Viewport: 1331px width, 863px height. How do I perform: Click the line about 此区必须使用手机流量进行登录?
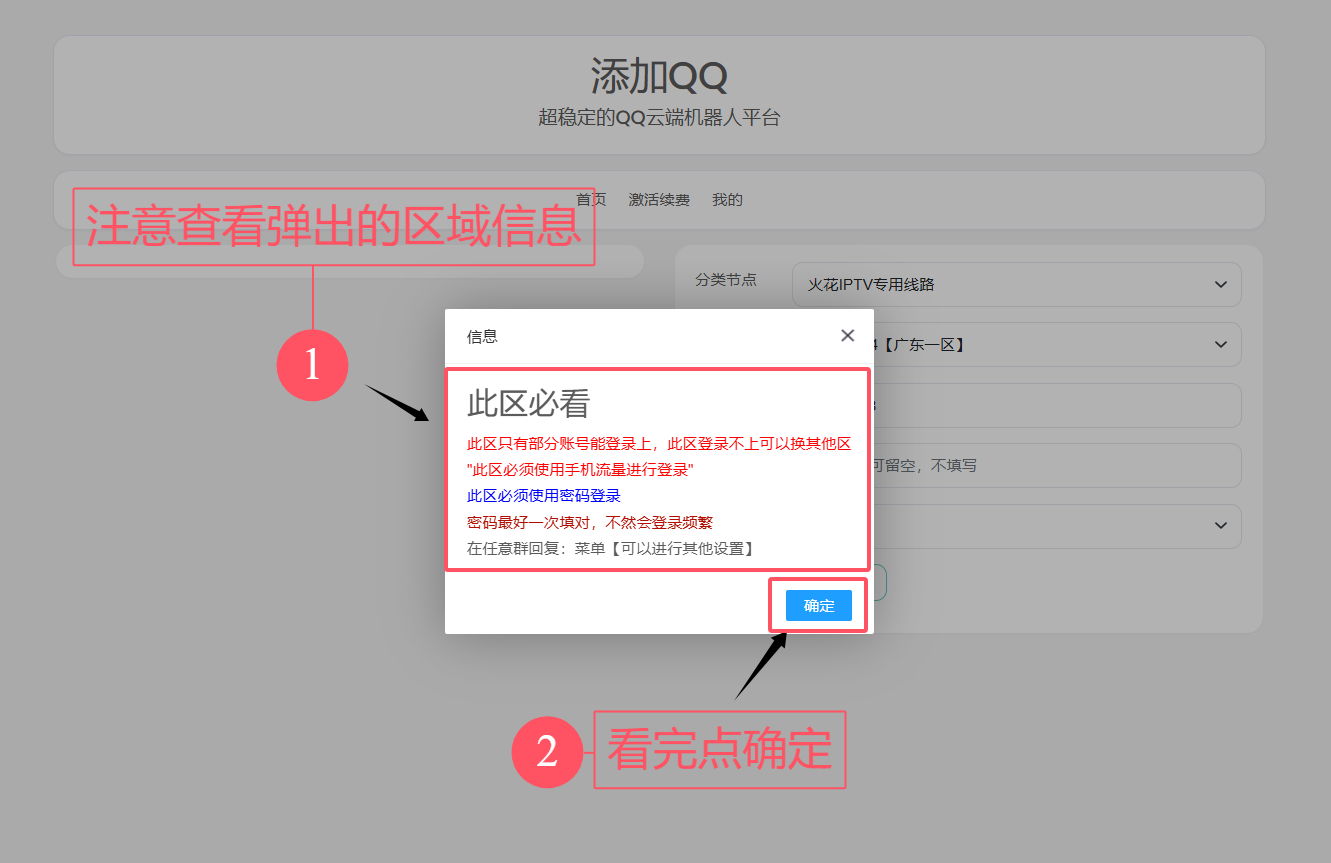[580, 470]
